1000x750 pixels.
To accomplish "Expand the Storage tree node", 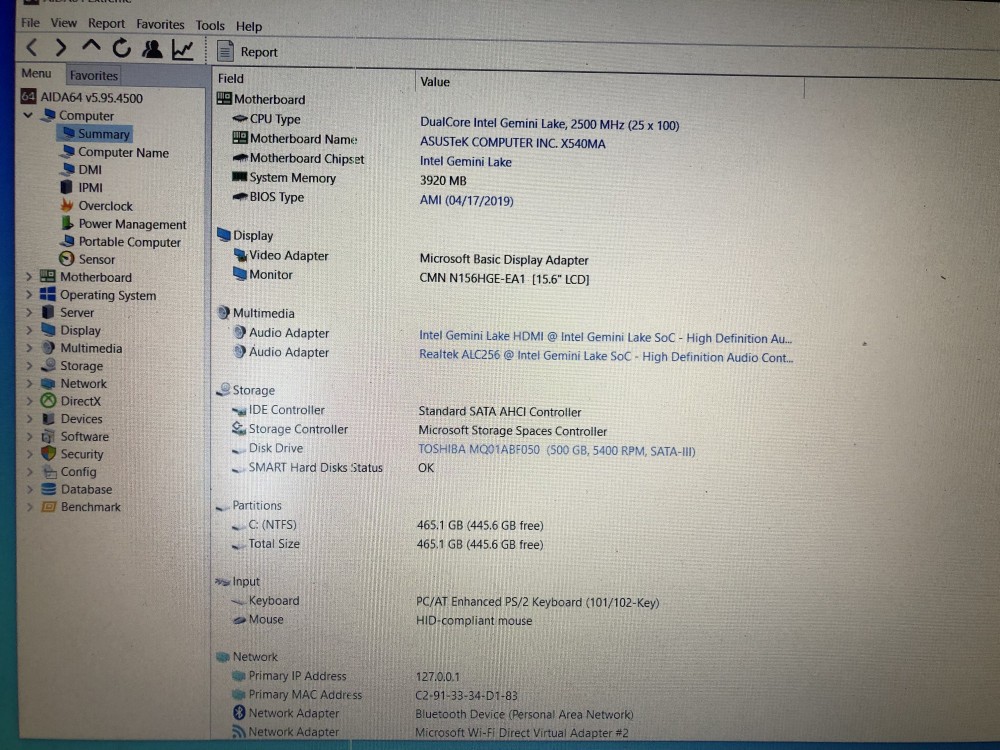I will [28, 366].
